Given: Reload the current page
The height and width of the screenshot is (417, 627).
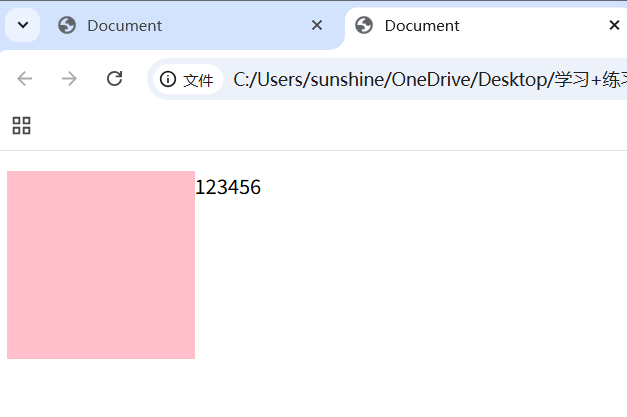Looking at the screenshot, I should [114, 78].
